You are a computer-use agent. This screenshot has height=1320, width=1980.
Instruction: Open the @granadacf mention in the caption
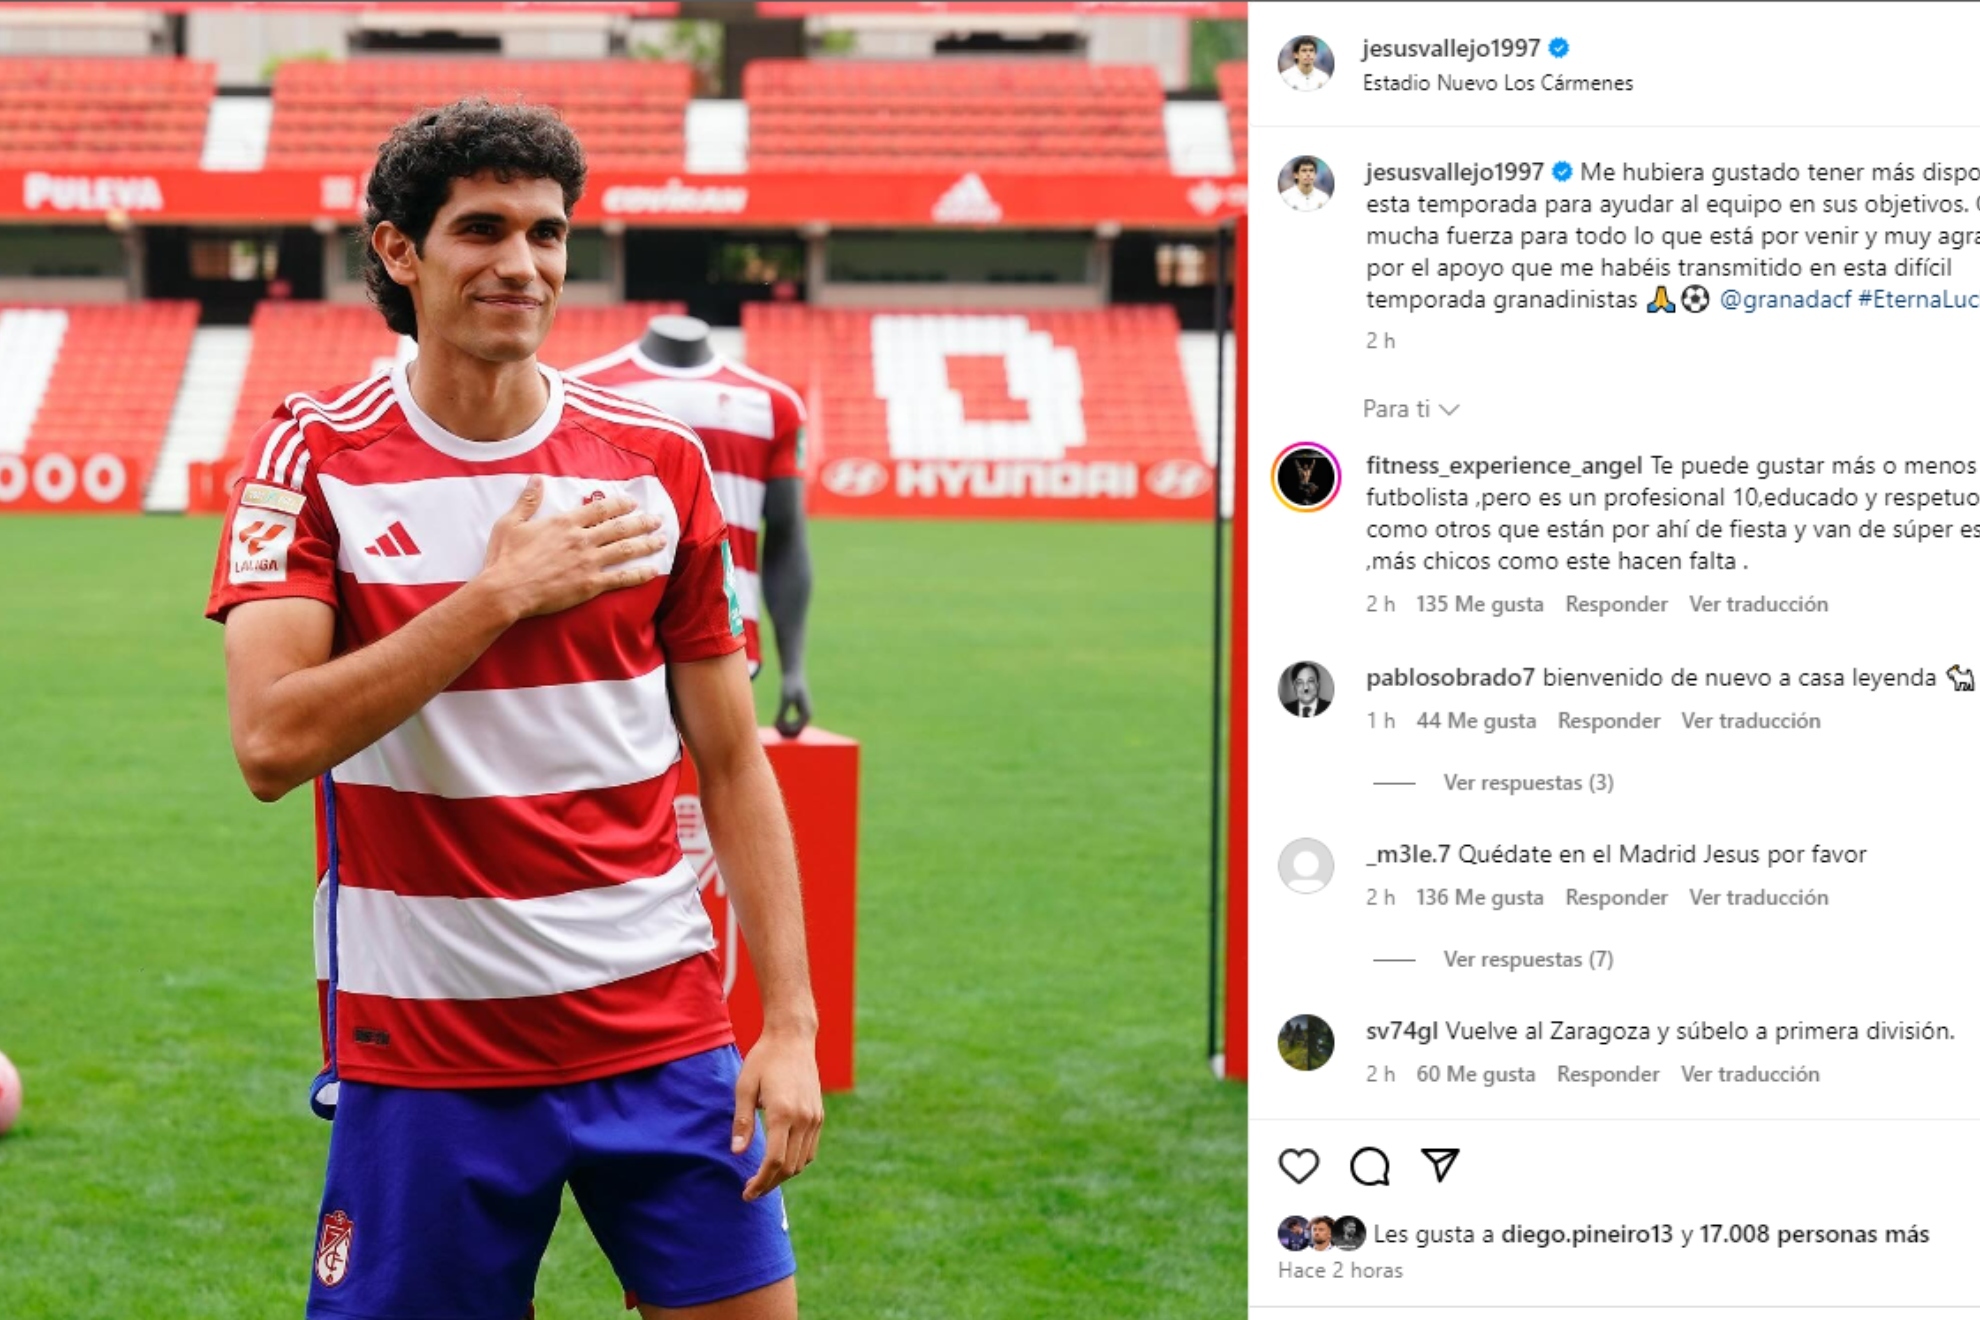(1785, 299)
